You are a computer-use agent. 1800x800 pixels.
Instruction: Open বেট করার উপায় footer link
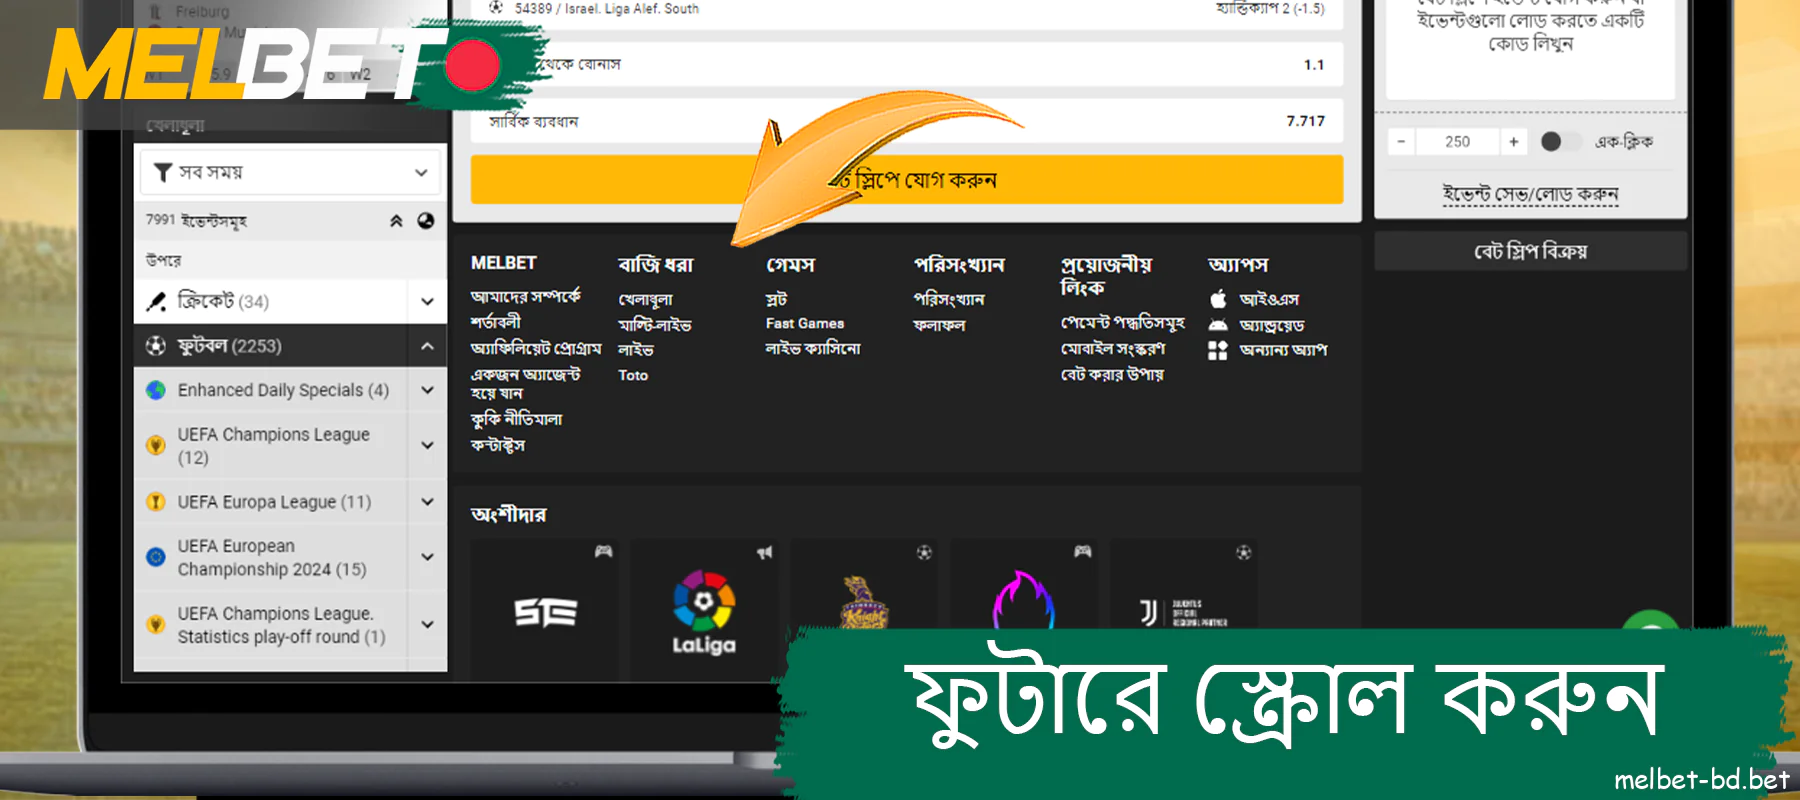pyautogui.click(x=1112, y=374)
